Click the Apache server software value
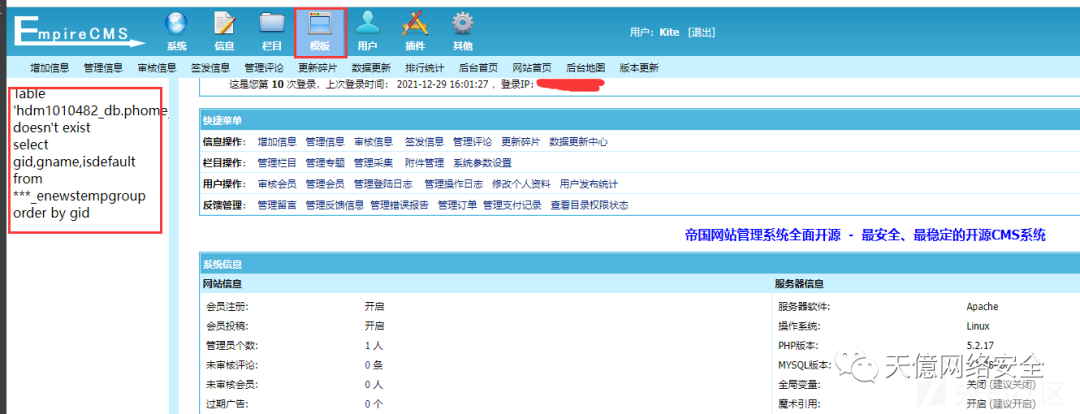This screenshot has height=414, width=1080. pyautogui.click(x=982, y=307)
